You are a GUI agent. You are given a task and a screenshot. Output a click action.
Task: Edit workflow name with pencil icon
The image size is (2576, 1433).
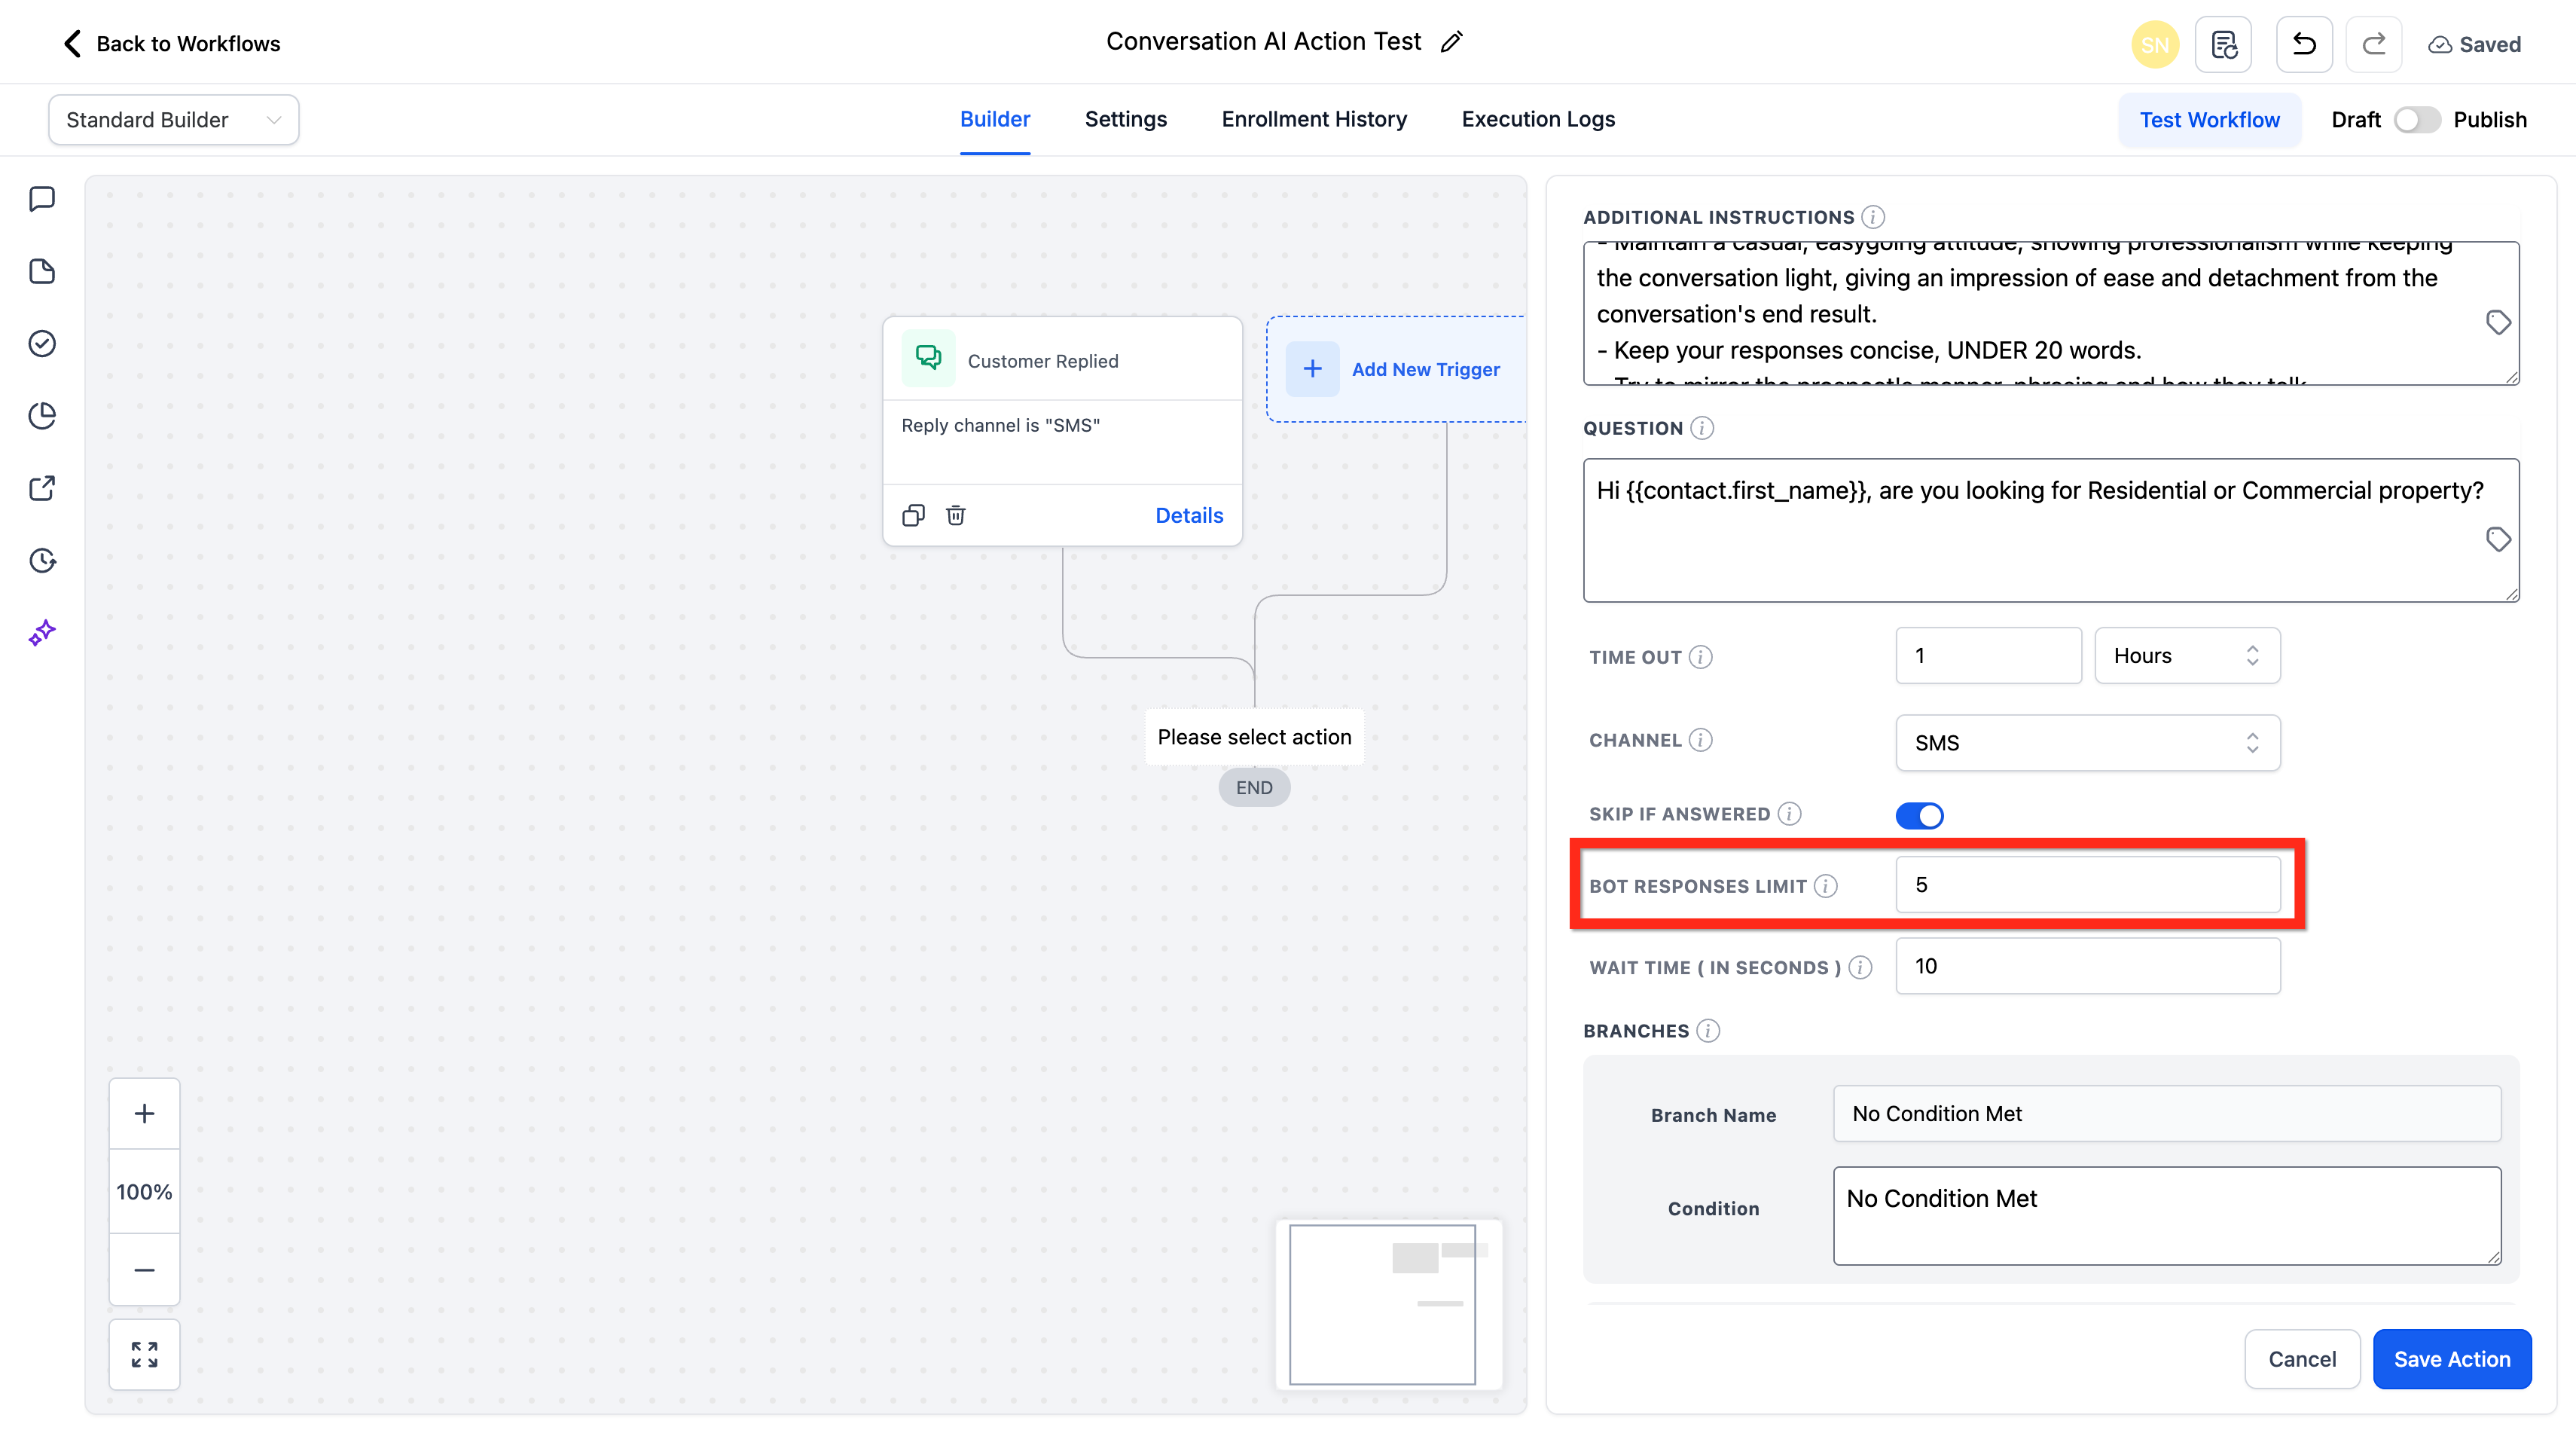click(1451, 42)
